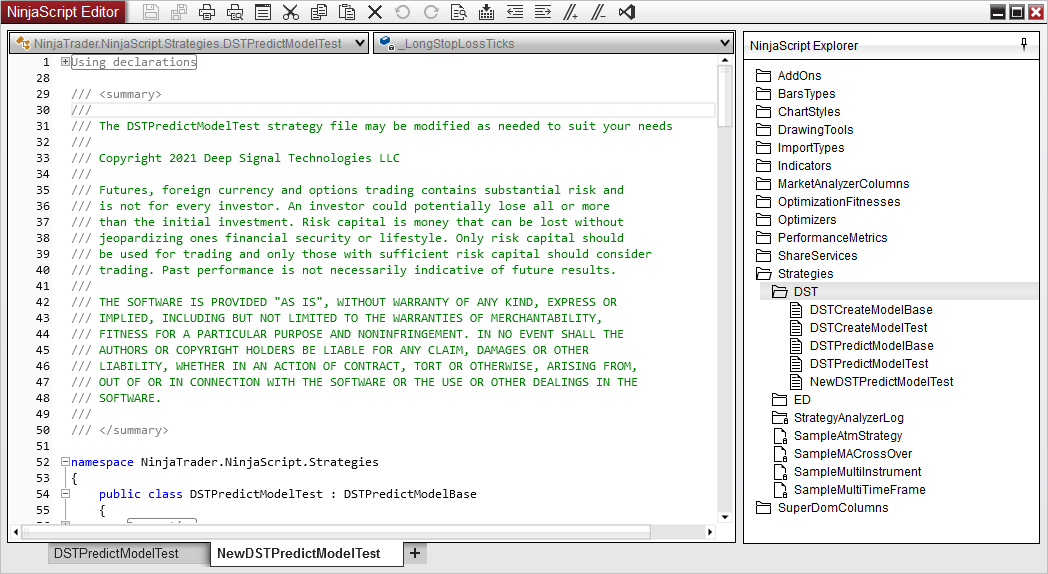Click the Decrease indent icon
This screenshot has height=574, width=1048.
pyautogui.click(x=515, y=11)
